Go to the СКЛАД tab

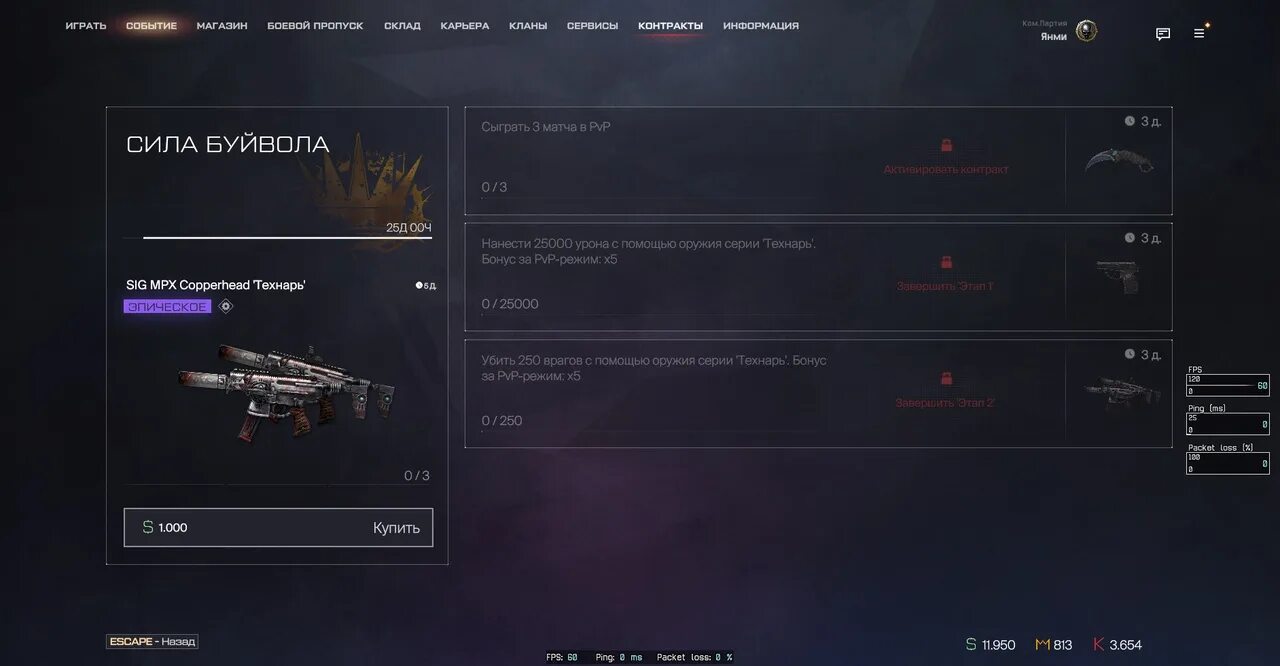pyautogui.click(x=402, y=26)
